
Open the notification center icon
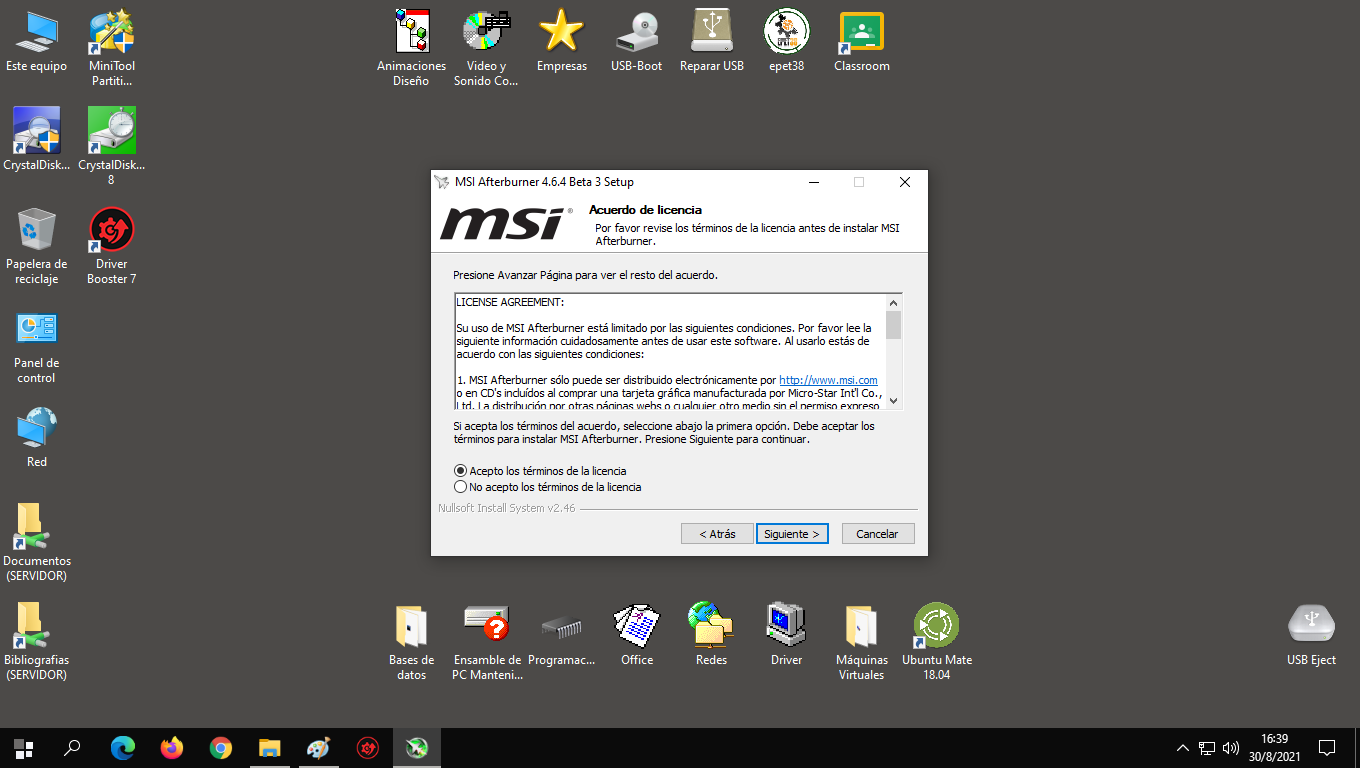click(x=1327, y=748)
